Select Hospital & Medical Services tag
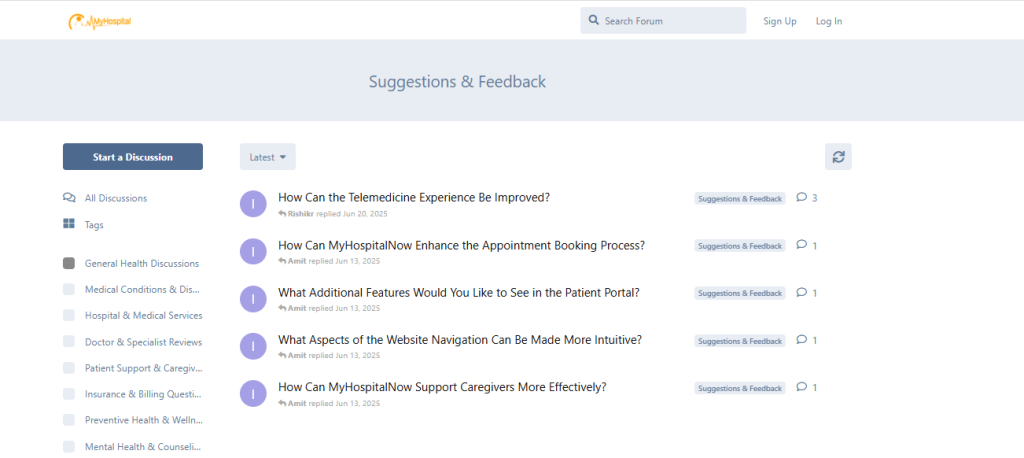 tap(143, 315)
